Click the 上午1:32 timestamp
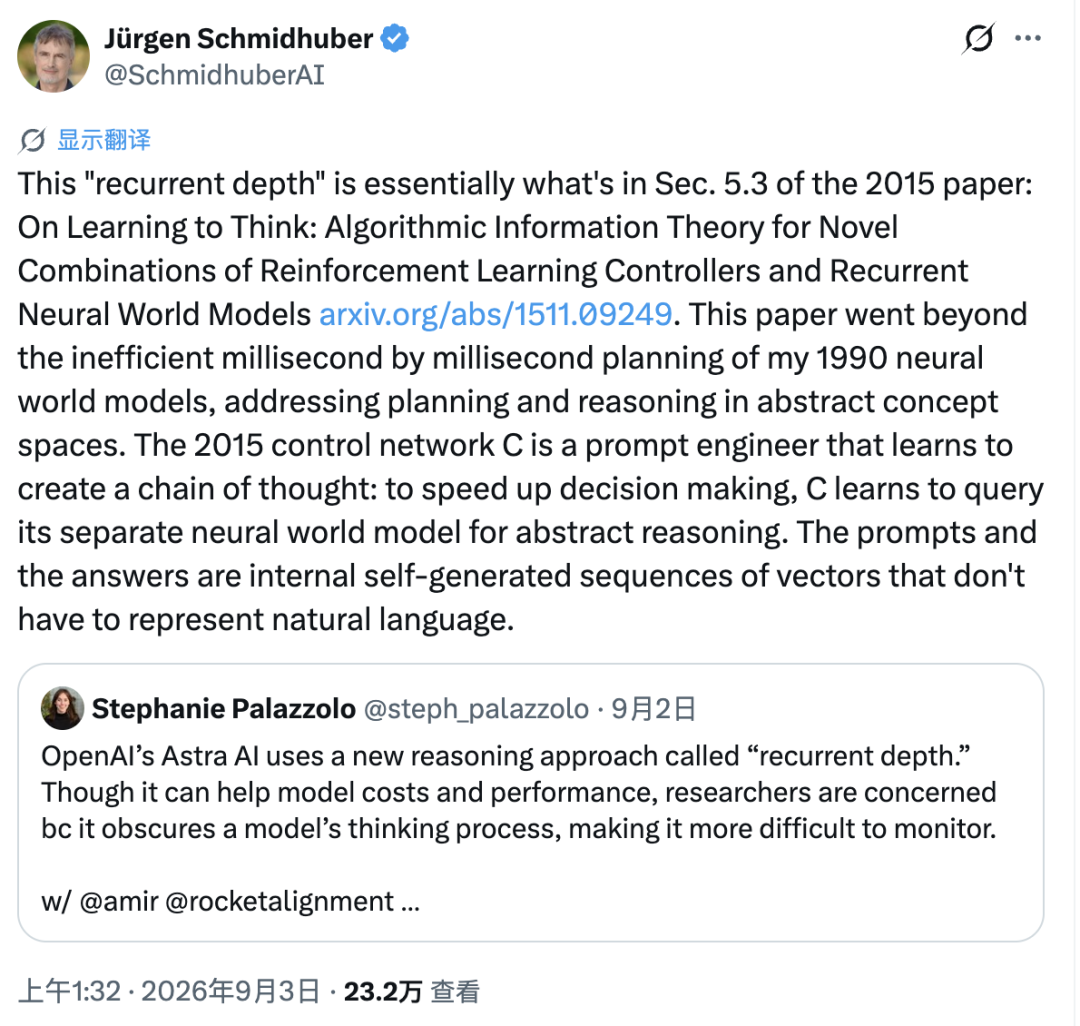 [70, 992]
